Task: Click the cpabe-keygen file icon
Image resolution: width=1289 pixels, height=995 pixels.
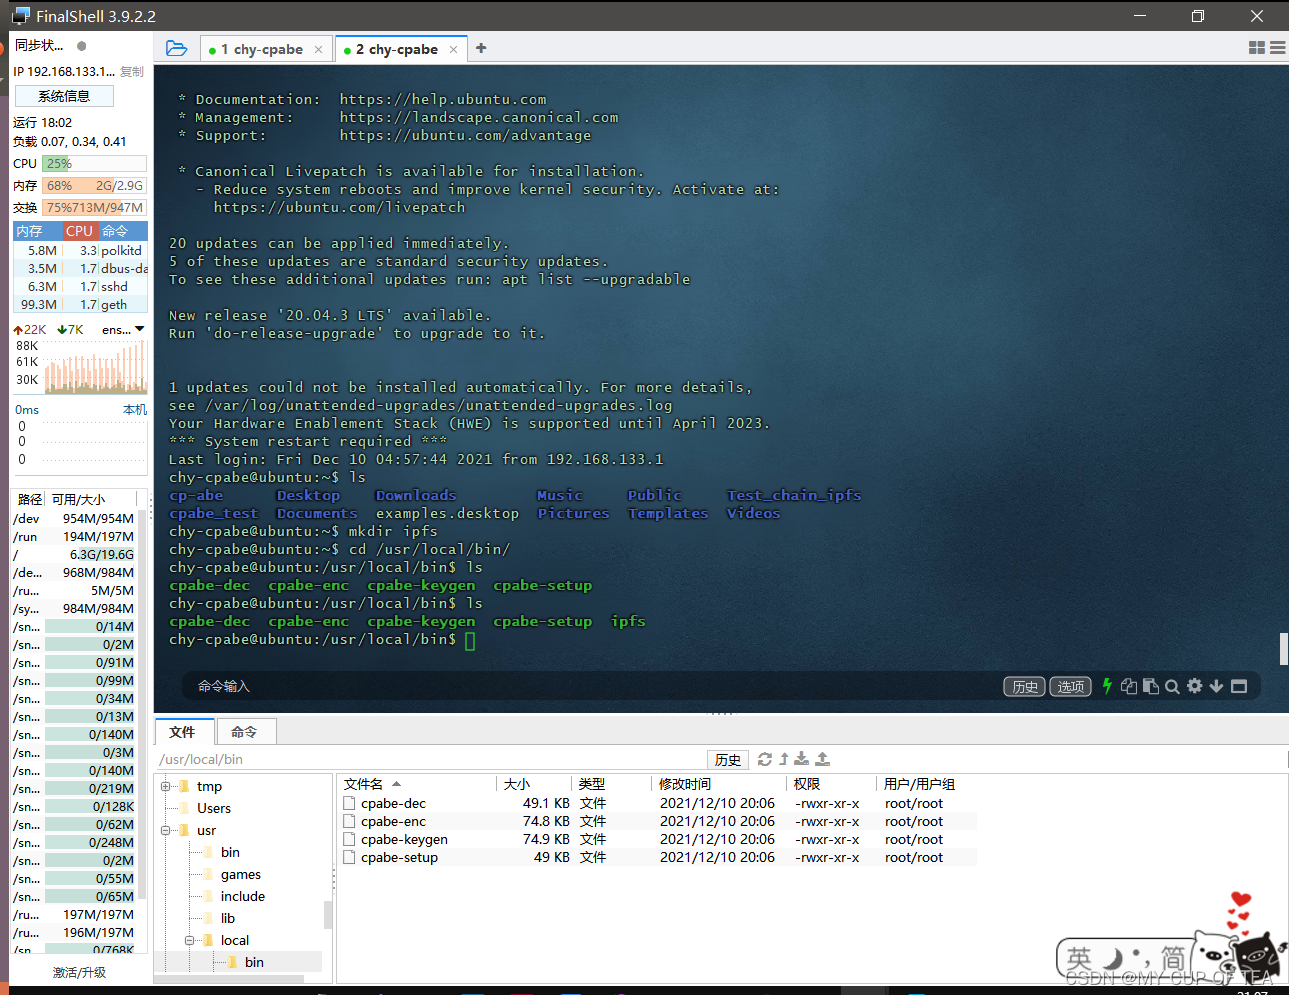Action: pyautogui.click(x=349, y=839)
